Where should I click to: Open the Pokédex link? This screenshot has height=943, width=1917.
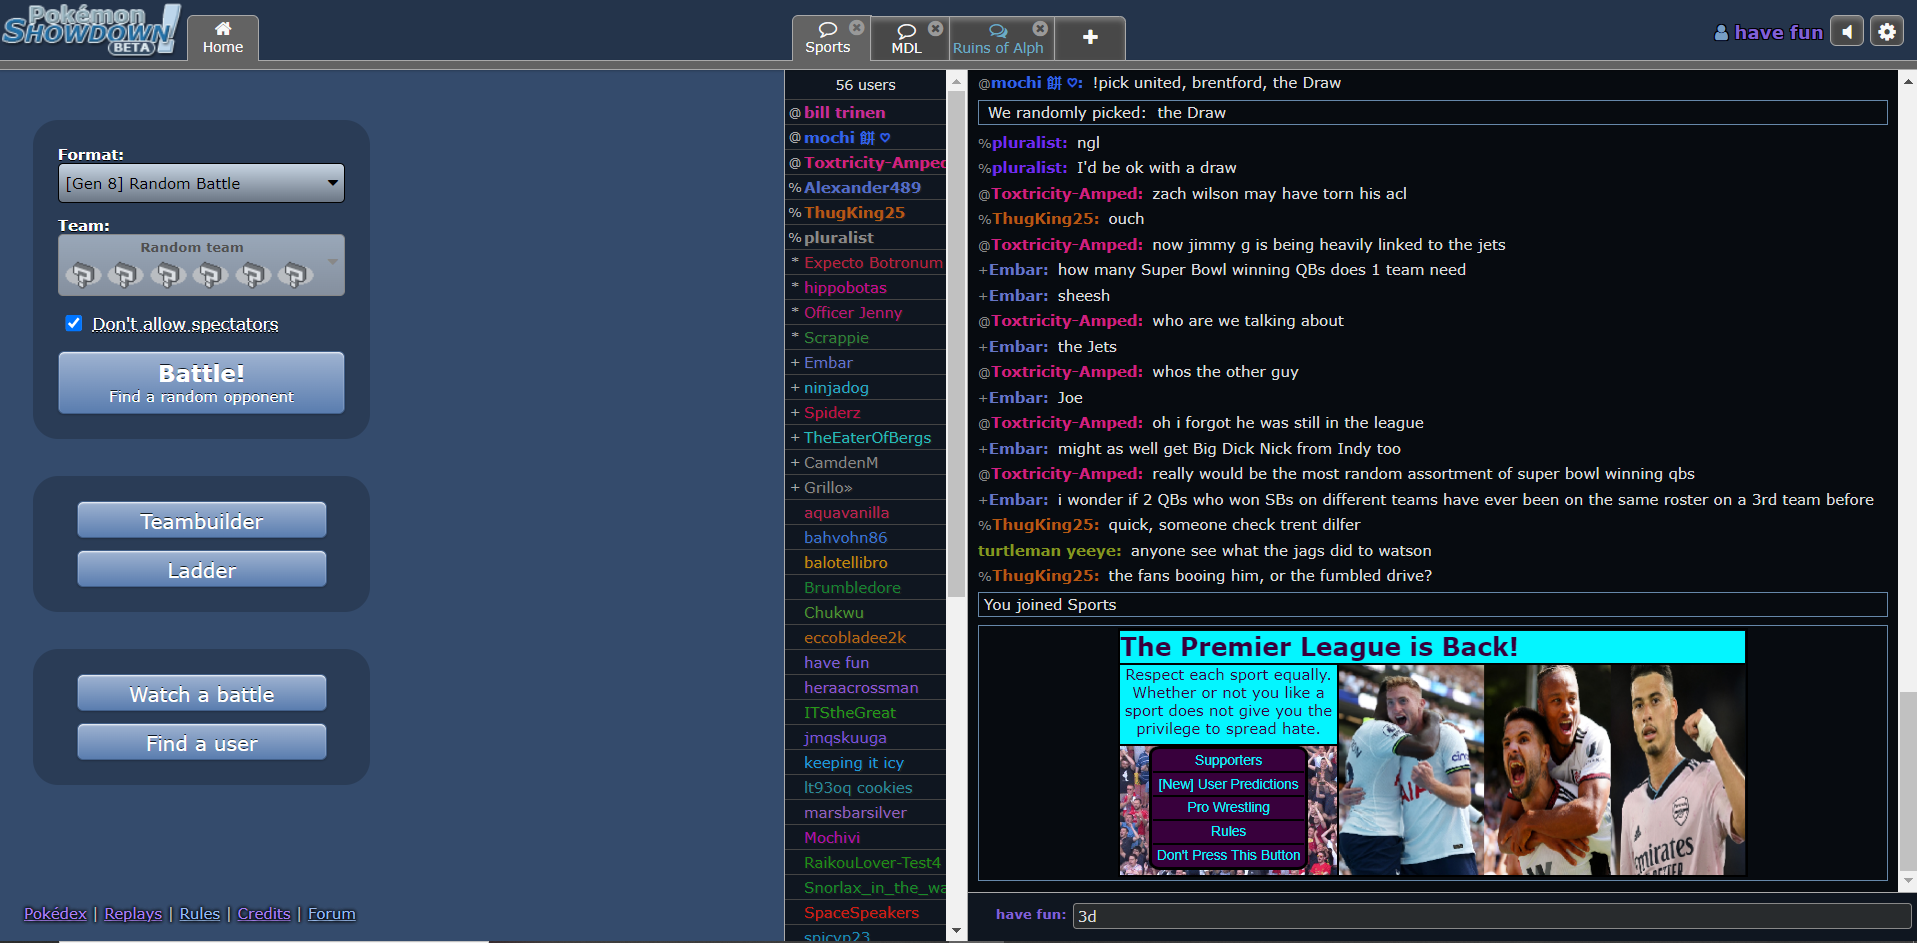coord(55,913)
